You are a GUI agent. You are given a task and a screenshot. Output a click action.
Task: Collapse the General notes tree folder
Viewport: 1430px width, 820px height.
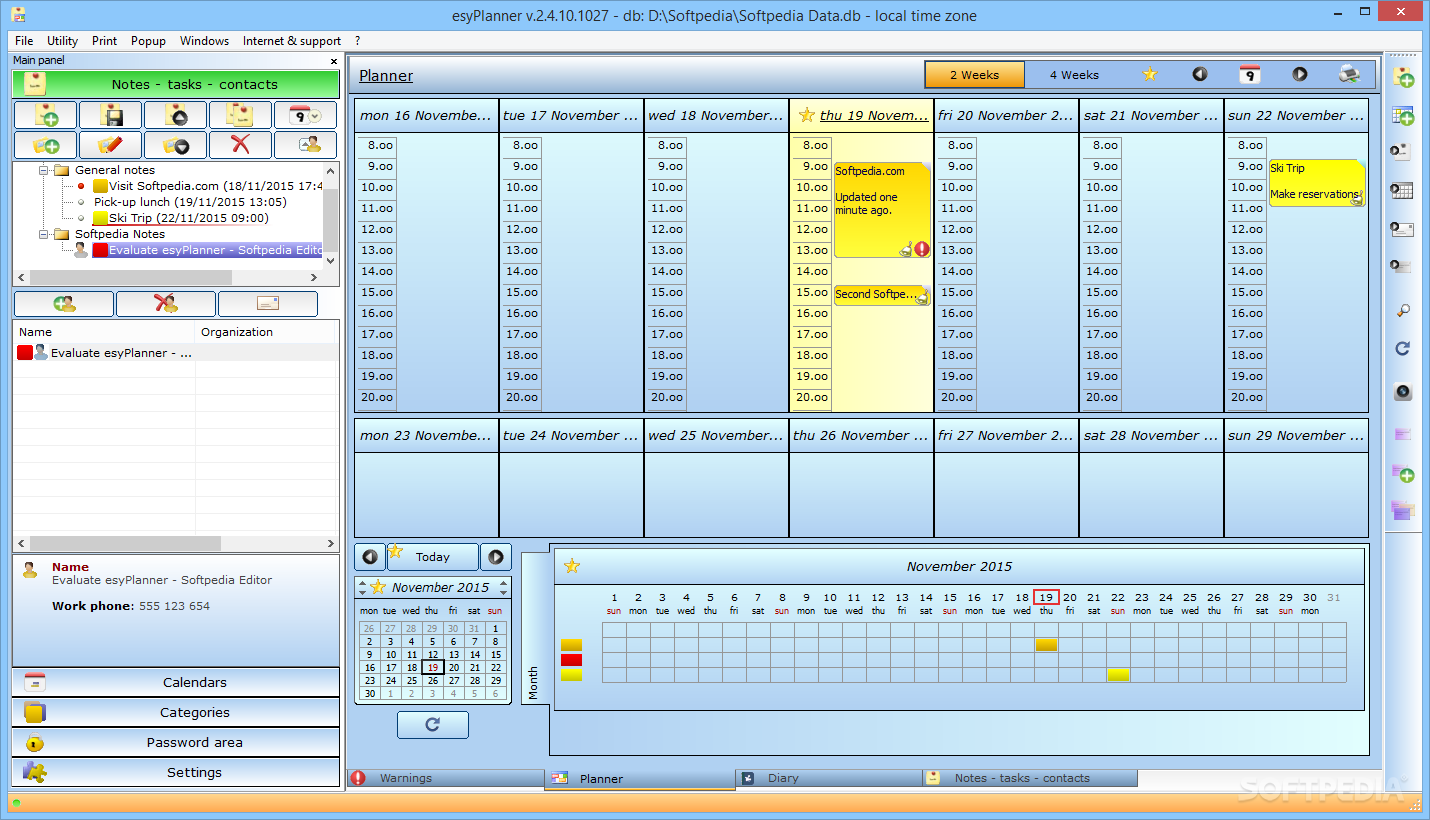pos(44,170)
